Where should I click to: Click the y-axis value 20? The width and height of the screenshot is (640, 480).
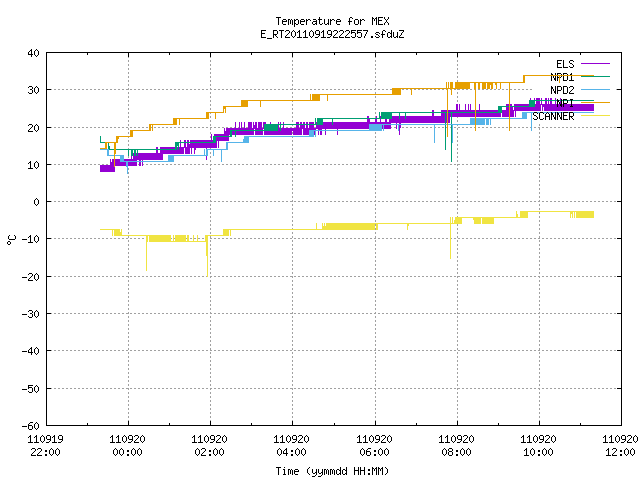pyautogui.click(x=33, y=128)
